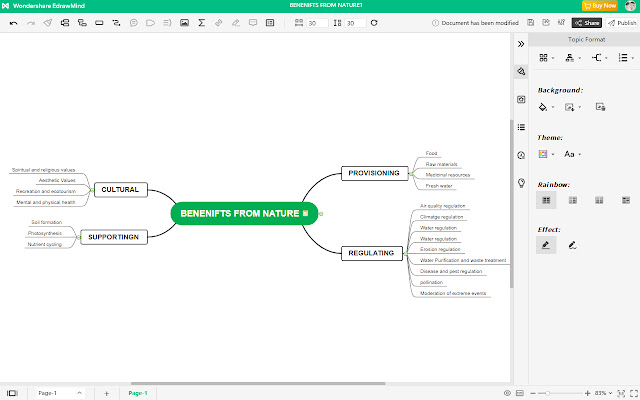Click the Buy Now button

point(599,6)
